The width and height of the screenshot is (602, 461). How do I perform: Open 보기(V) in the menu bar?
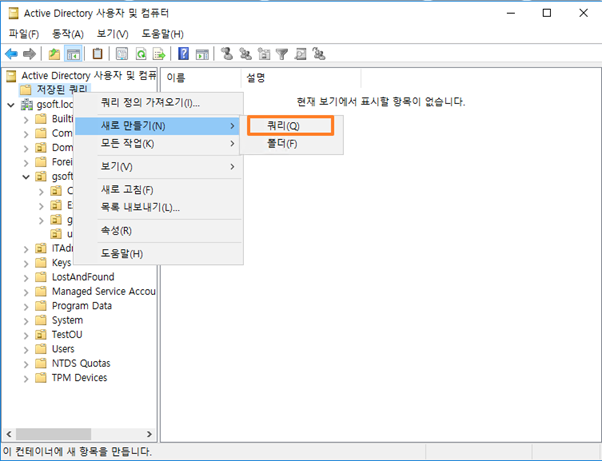tap(112, 34)
